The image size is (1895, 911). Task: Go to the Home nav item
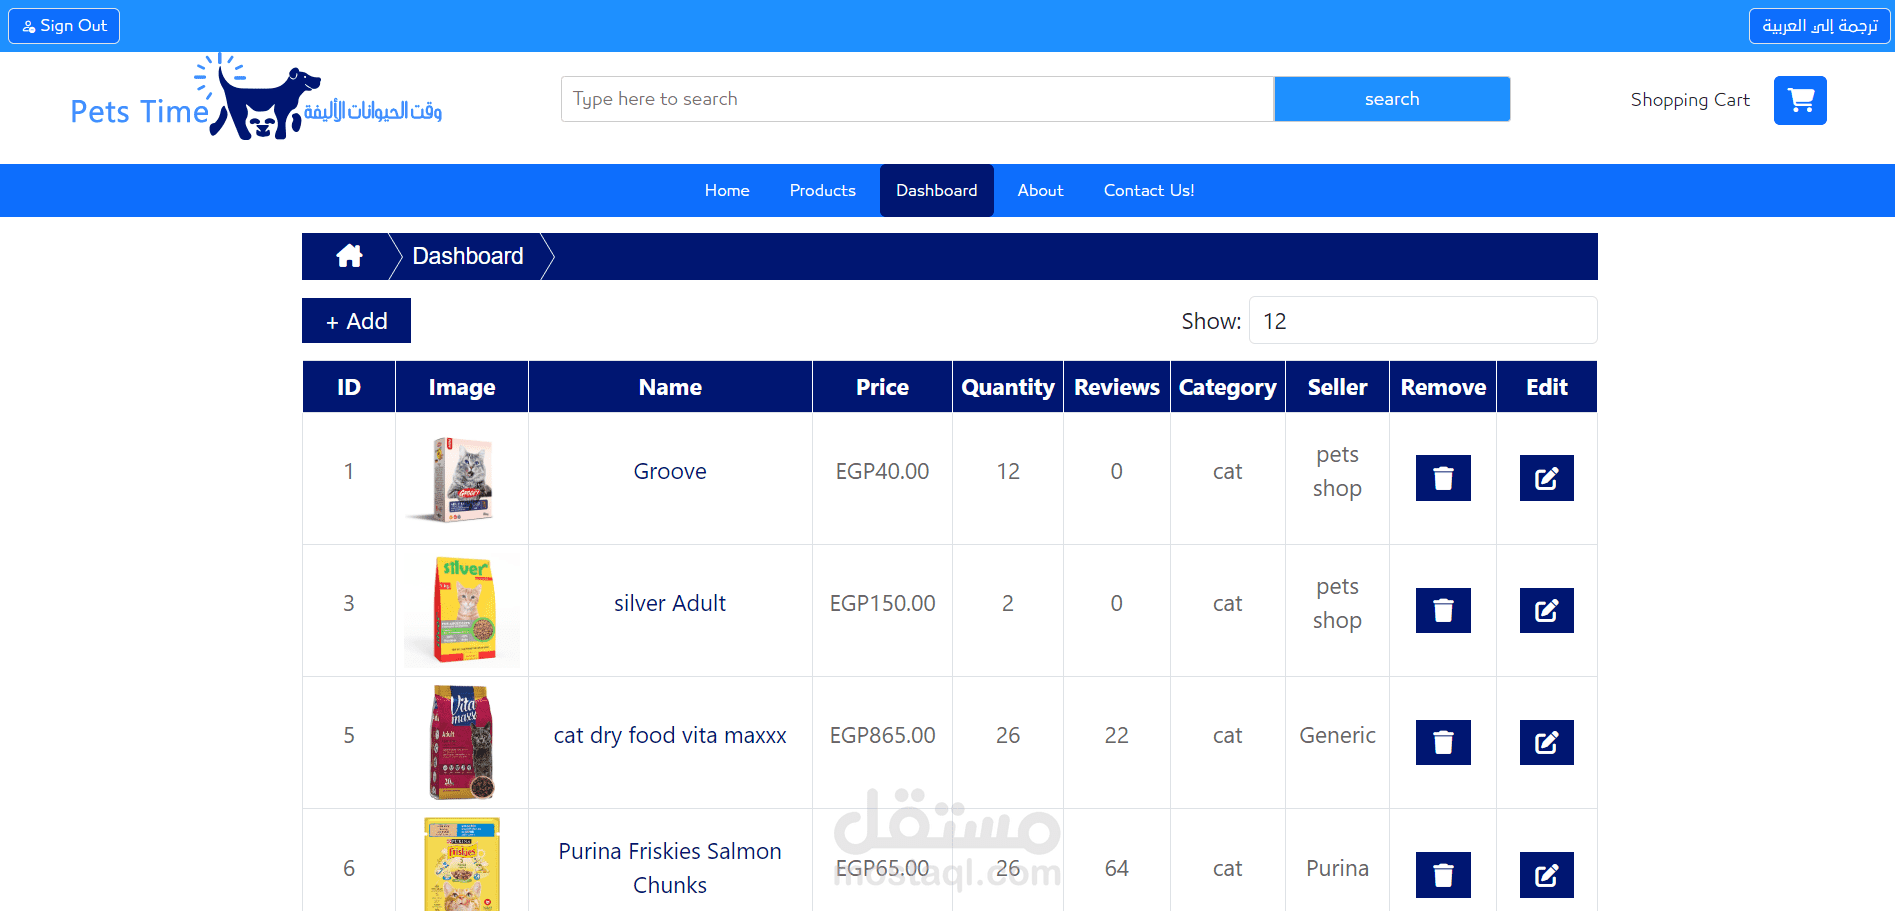click(x=727, y=190)
